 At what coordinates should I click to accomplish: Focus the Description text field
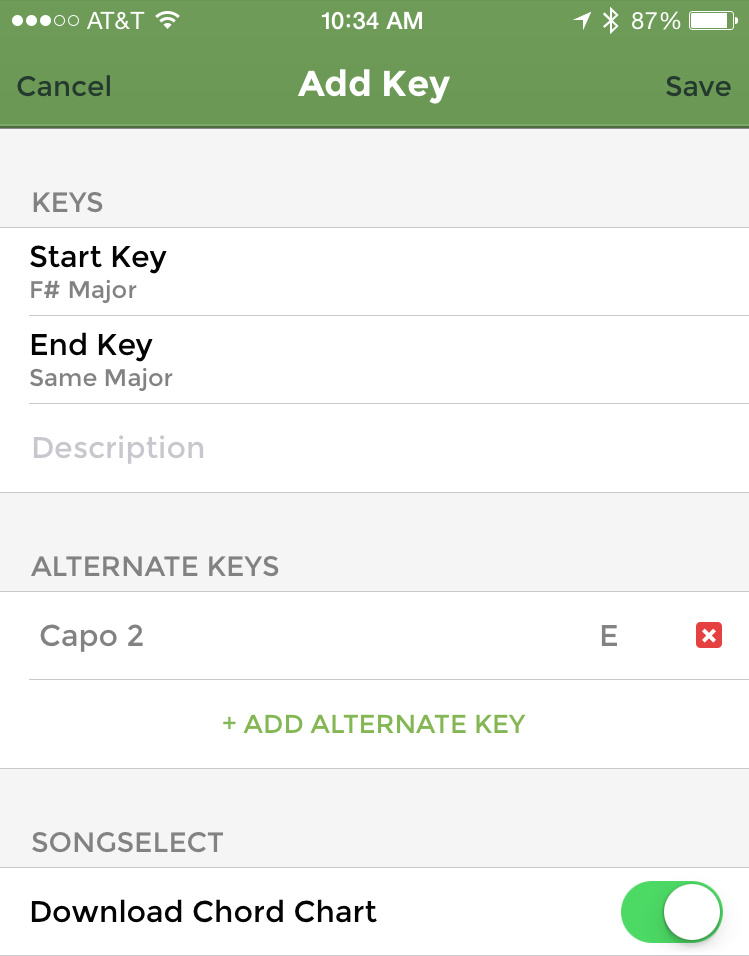(x=374, y=448)
